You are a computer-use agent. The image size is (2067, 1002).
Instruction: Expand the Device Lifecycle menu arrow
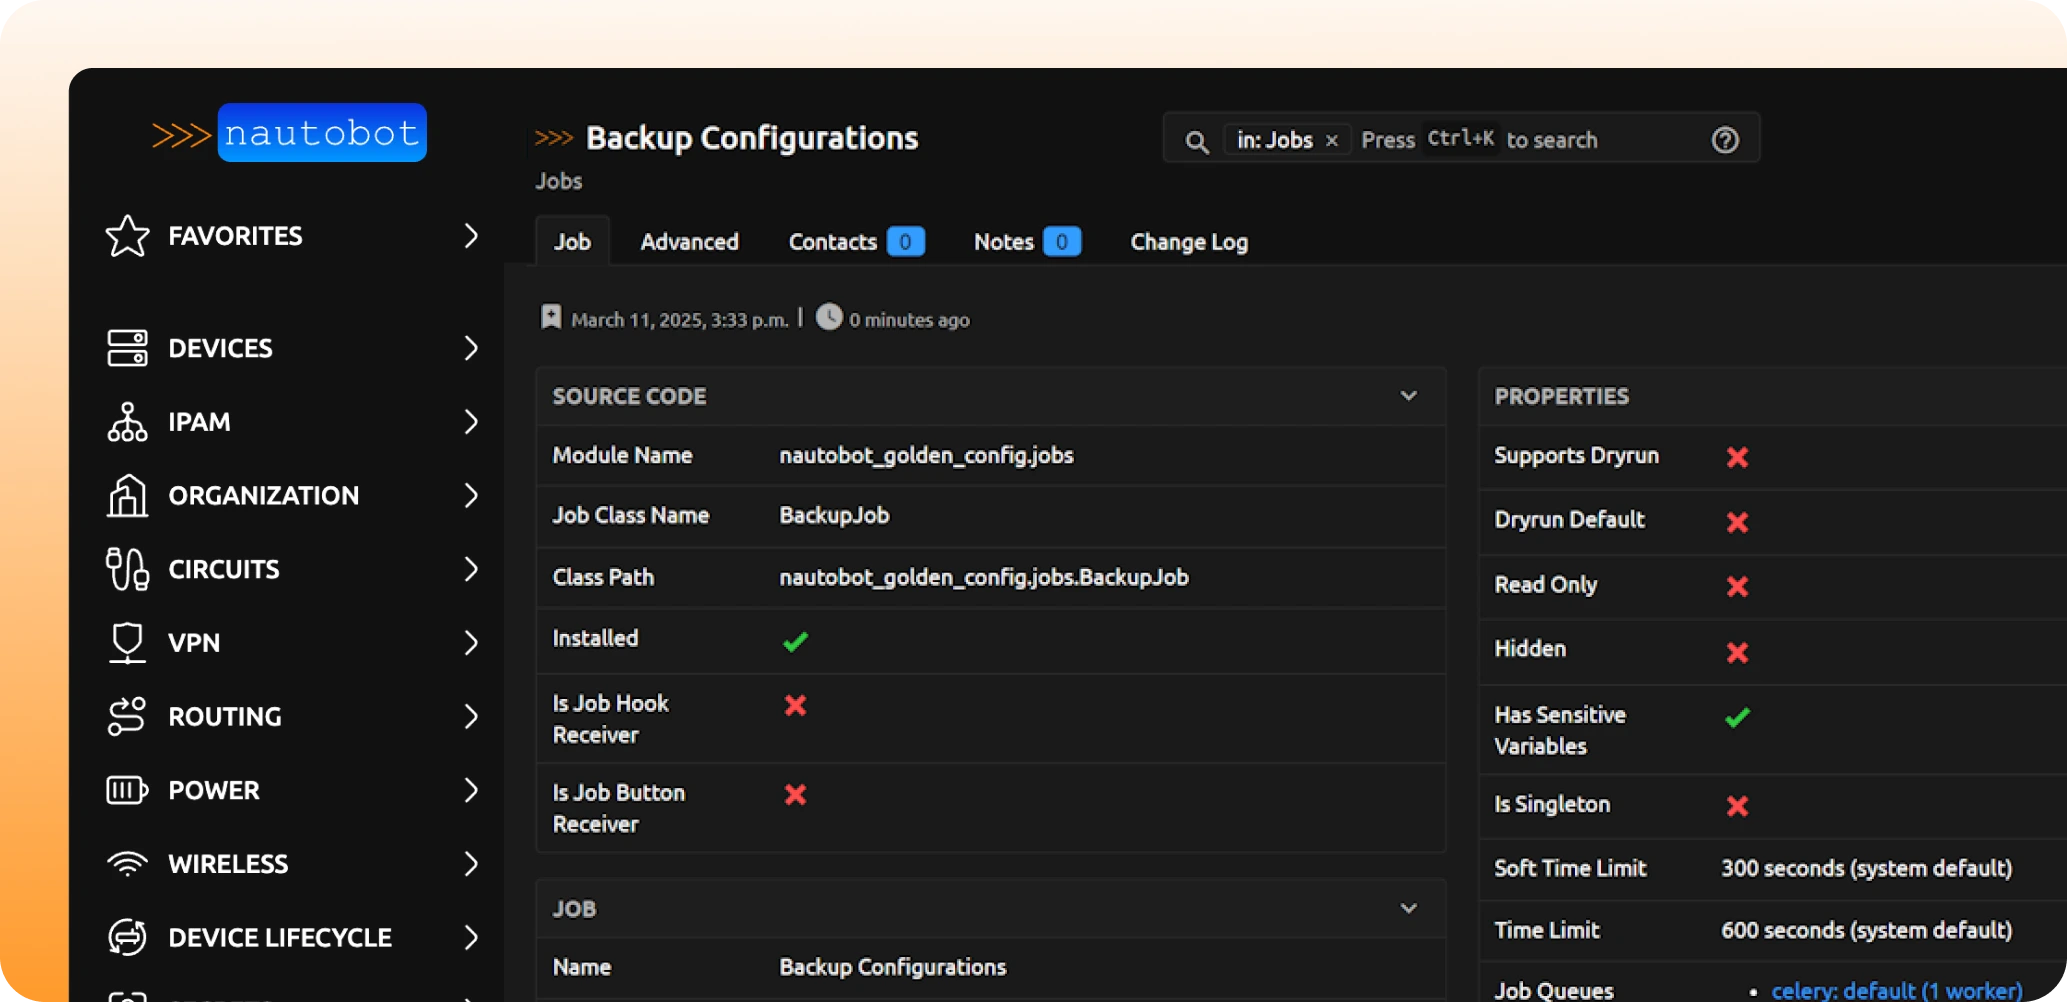point(470,938)
